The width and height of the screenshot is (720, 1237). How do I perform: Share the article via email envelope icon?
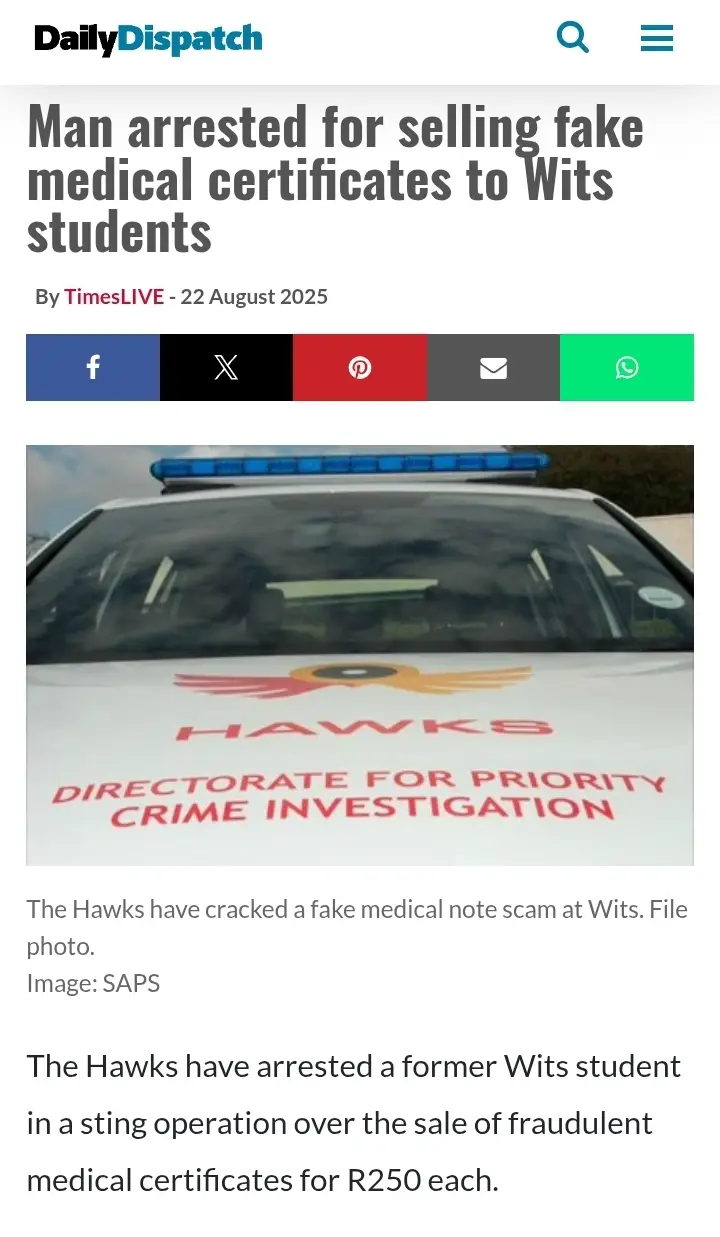pos(493,368)
